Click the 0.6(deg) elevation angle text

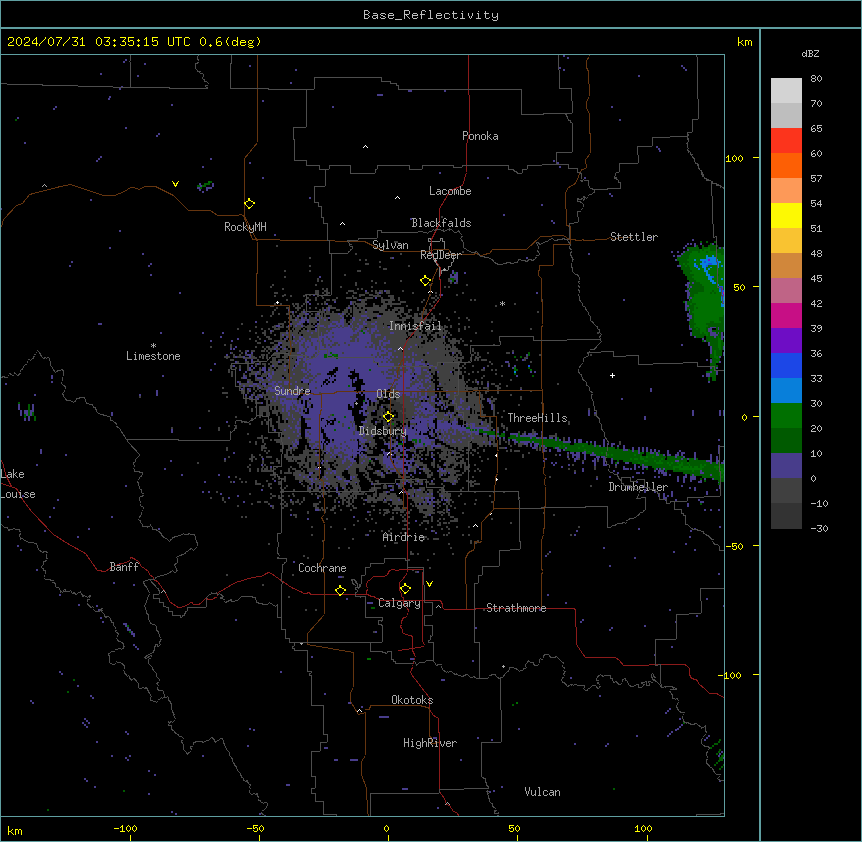230,42
